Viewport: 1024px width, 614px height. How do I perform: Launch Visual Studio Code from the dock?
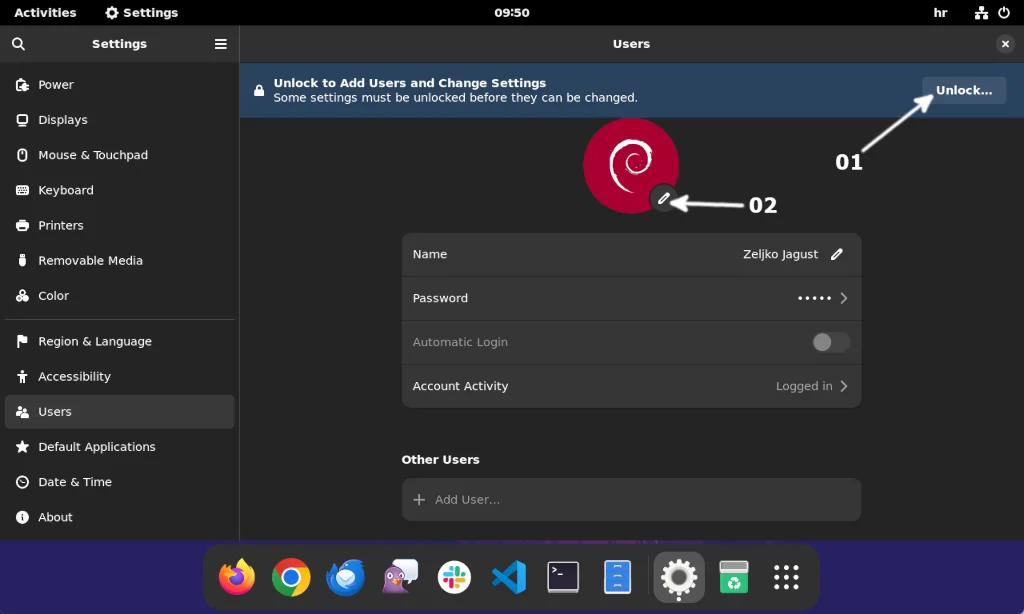tap(509, 577)
